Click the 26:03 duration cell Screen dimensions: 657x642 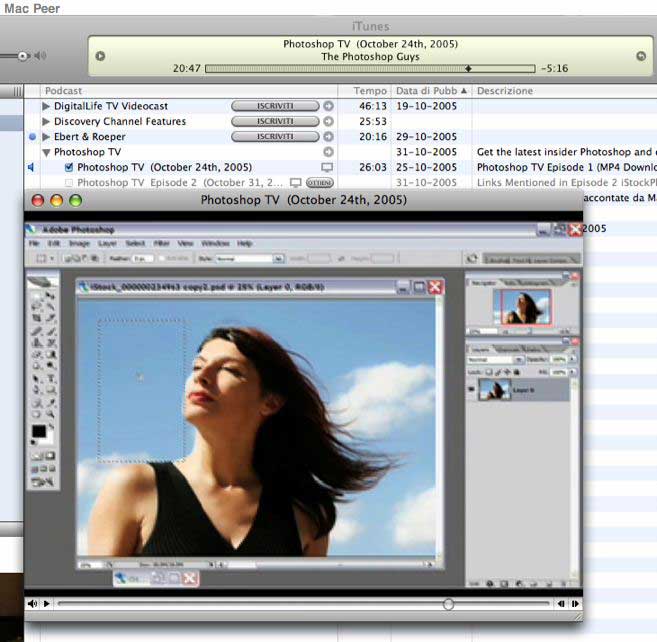pyautogui.click(x=373, y=167)
